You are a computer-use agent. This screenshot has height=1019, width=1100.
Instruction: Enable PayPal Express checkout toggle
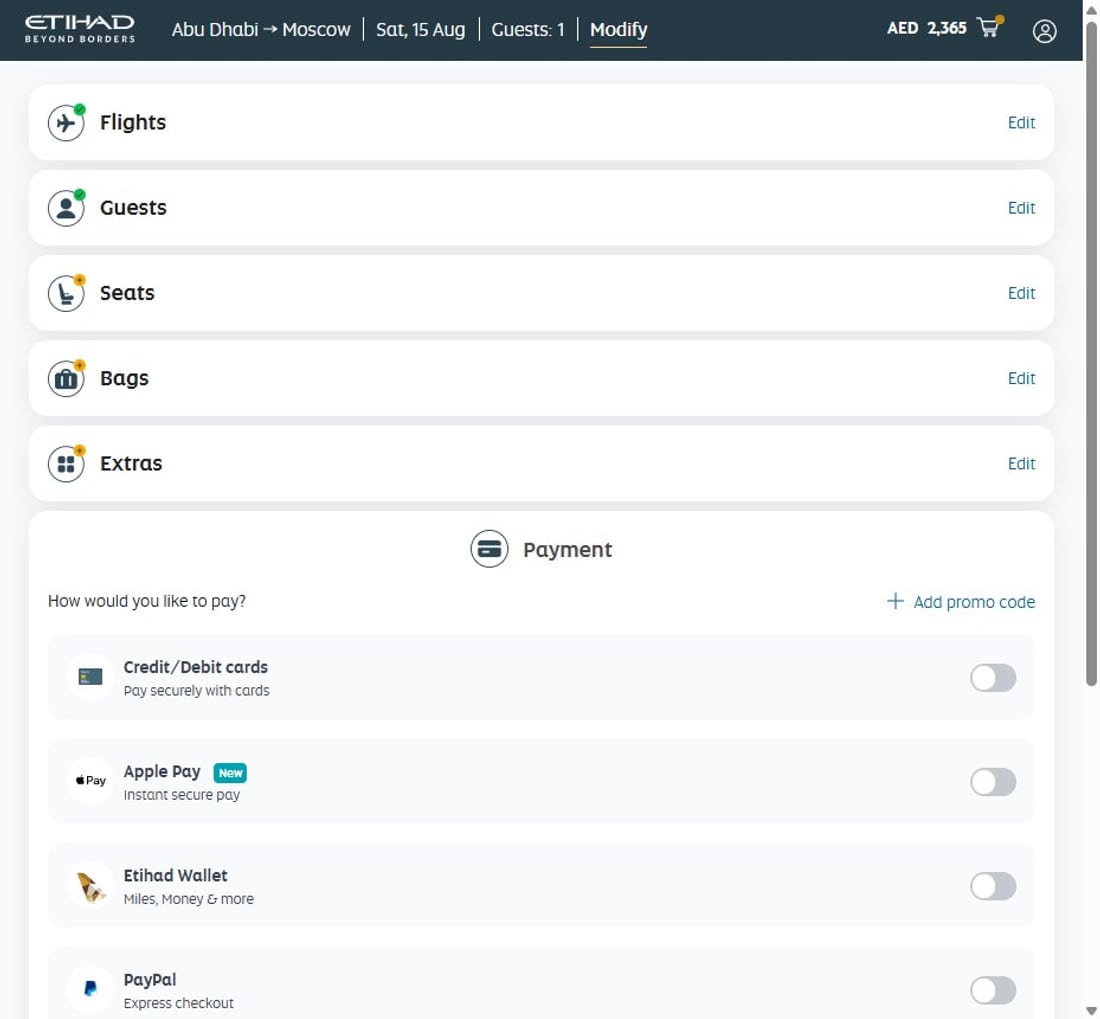[x=993, y=990]
